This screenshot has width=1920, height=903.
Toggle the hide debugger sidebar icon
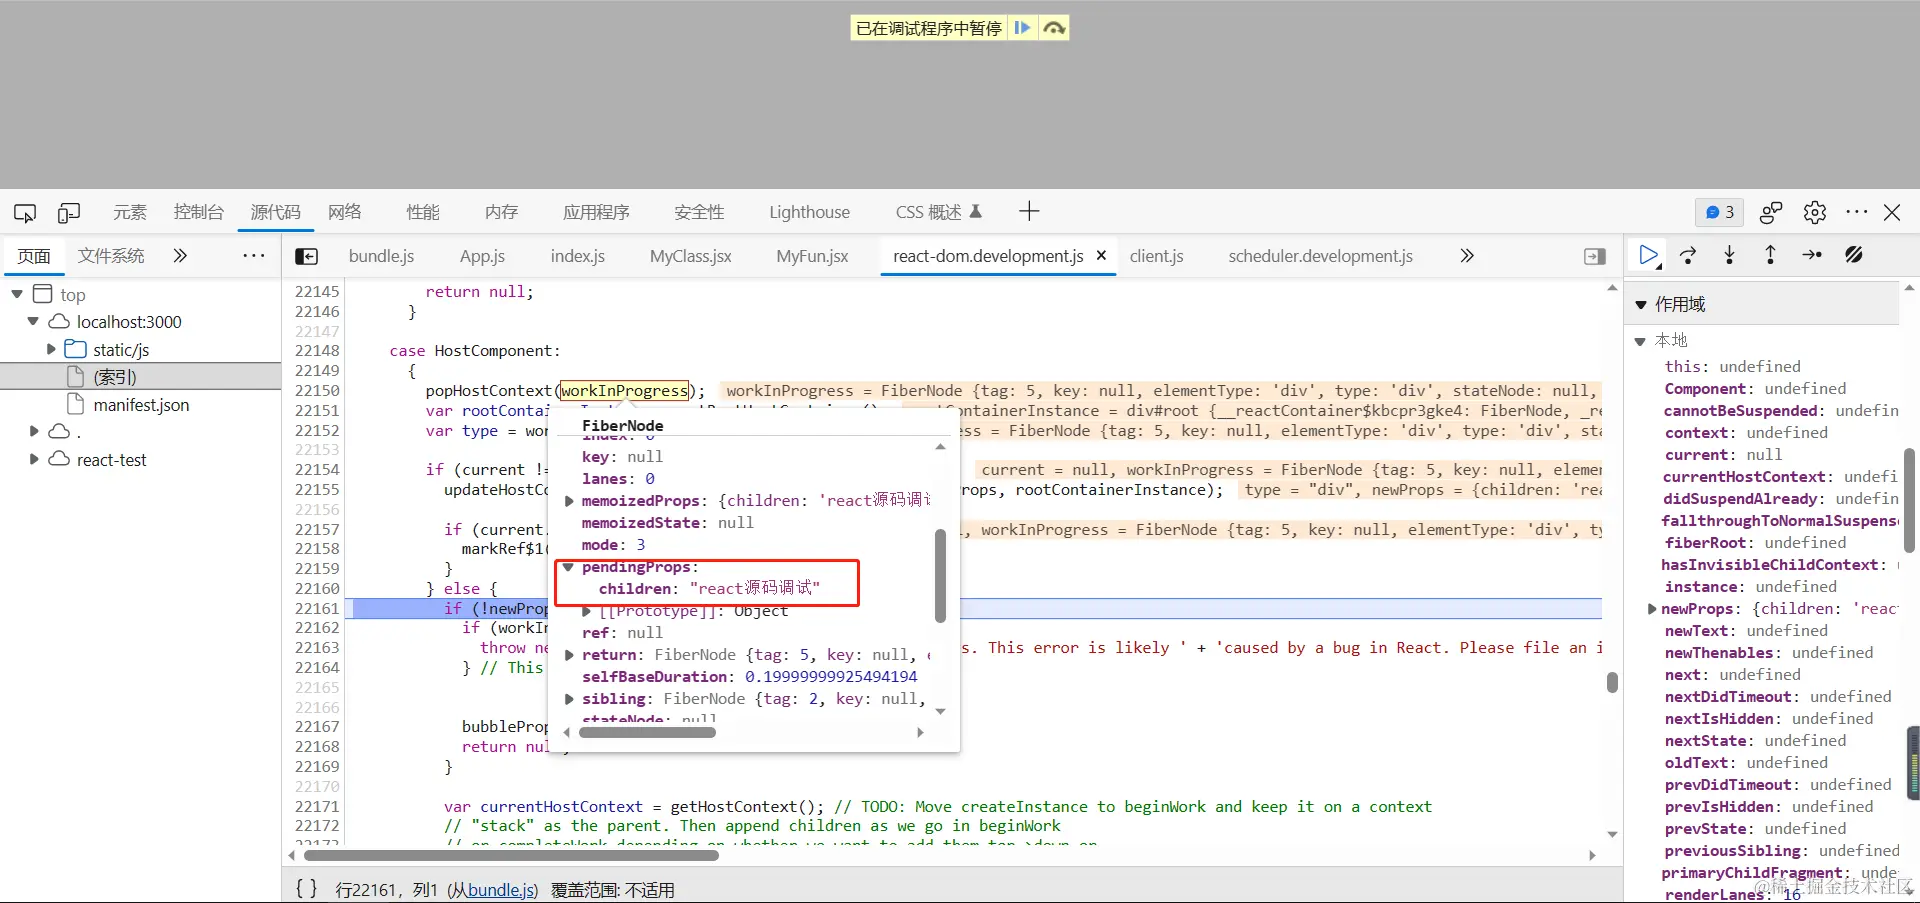coord(1595,257)
